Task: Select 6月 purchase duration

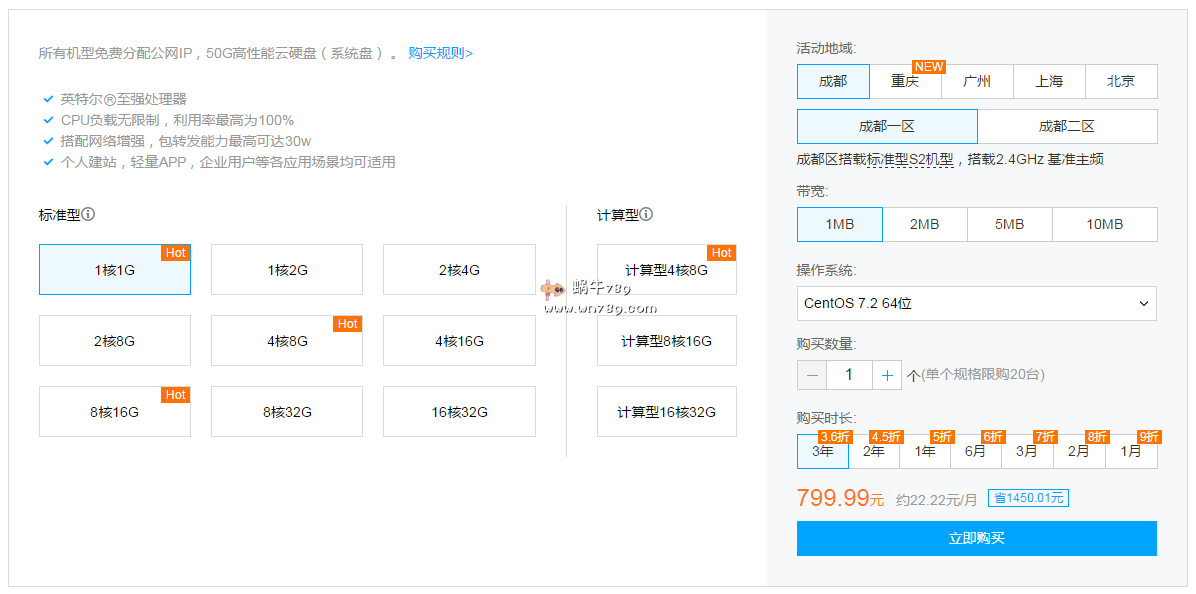Action: tap(975, 452)
